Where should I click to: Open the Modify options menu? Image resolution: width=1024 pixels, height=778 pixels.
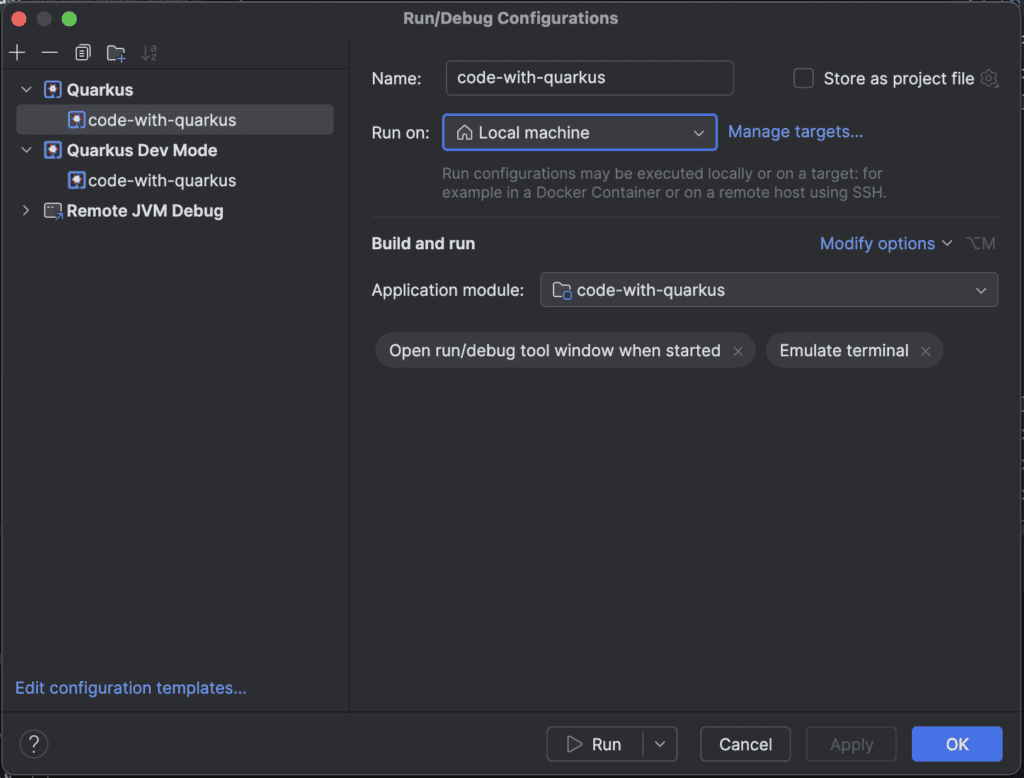(886, 244)
